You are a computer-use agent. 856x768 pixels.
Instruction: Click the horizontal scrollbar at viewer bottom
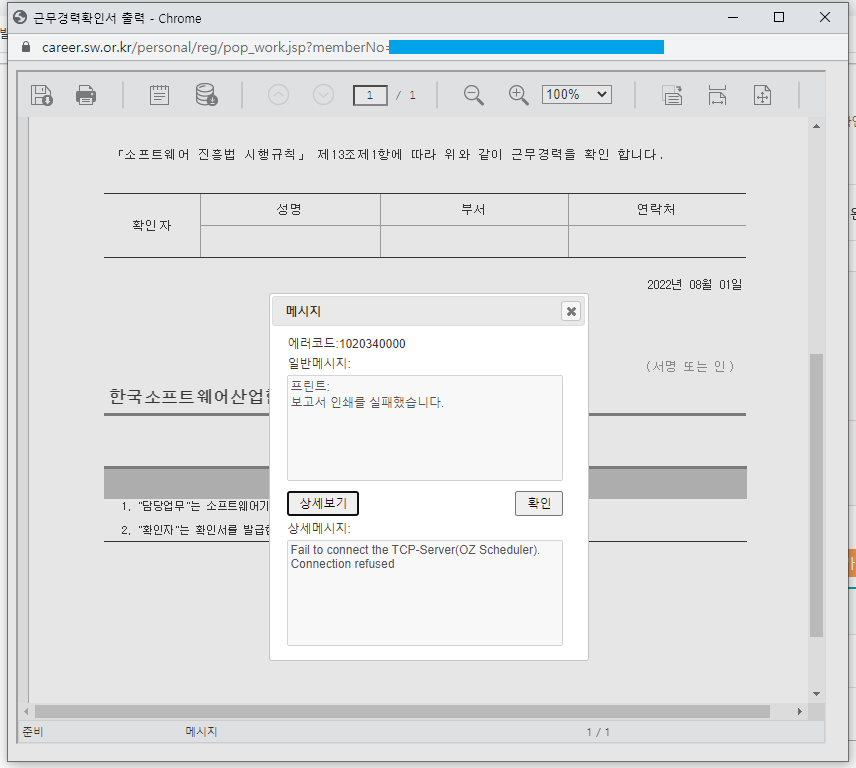[x=400, y=711]
